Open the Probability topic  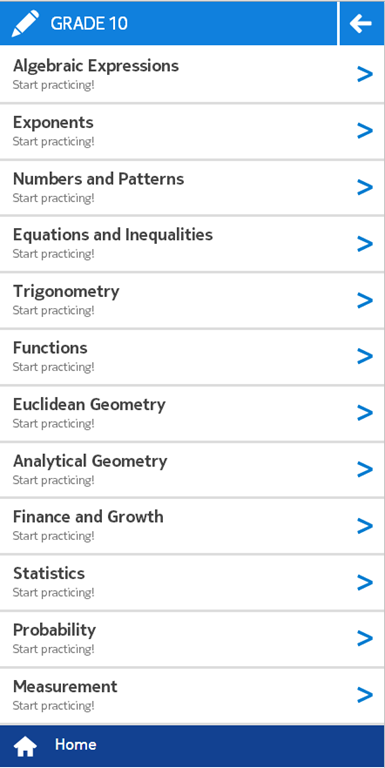(x=192, y=639)
